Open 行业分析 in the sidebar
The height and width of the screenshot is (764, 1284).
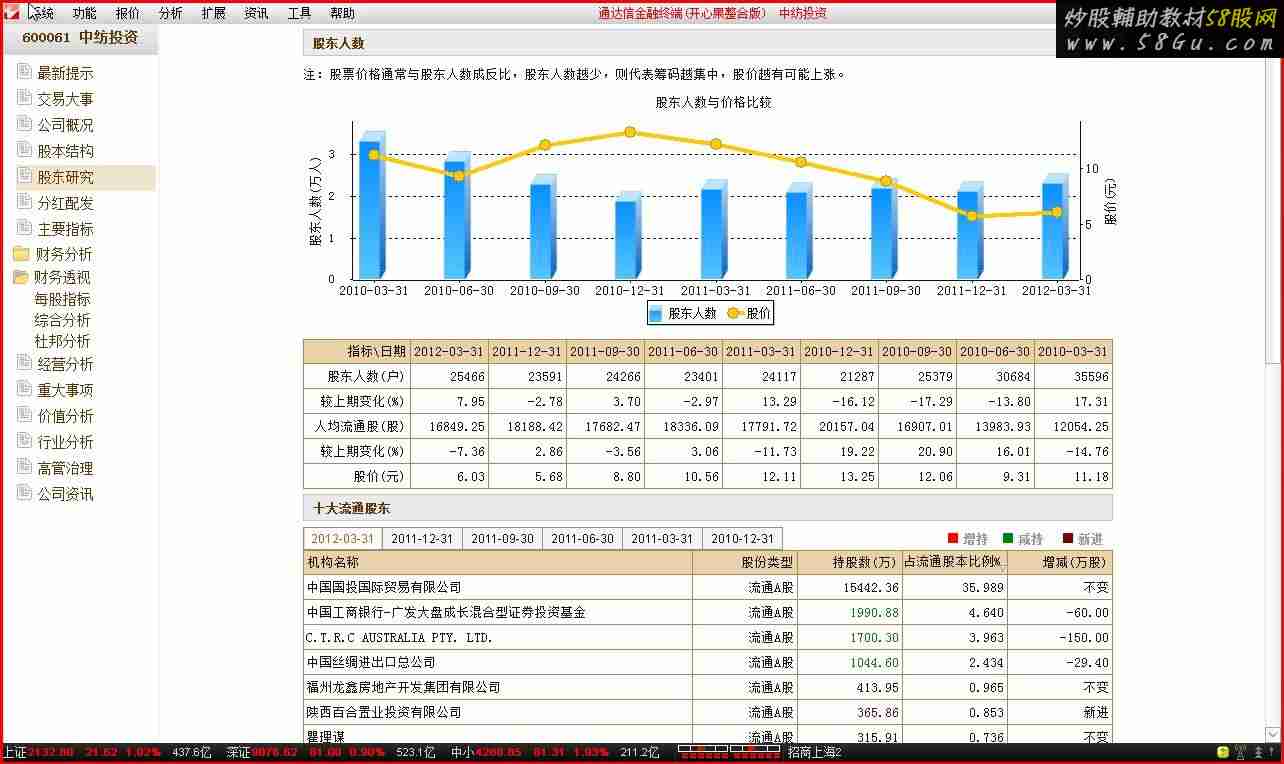[x=66, y=442]
